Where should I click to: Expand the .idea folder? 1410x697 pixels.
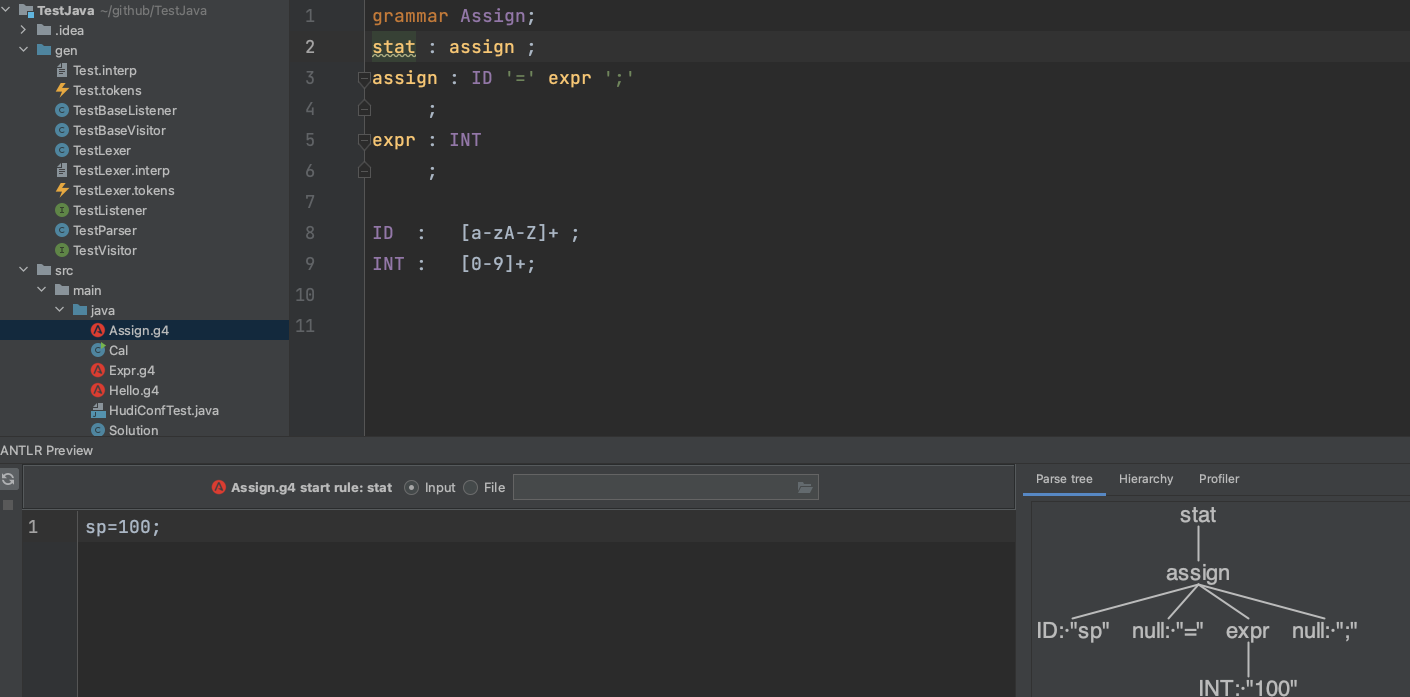click(x=23, y=30)
